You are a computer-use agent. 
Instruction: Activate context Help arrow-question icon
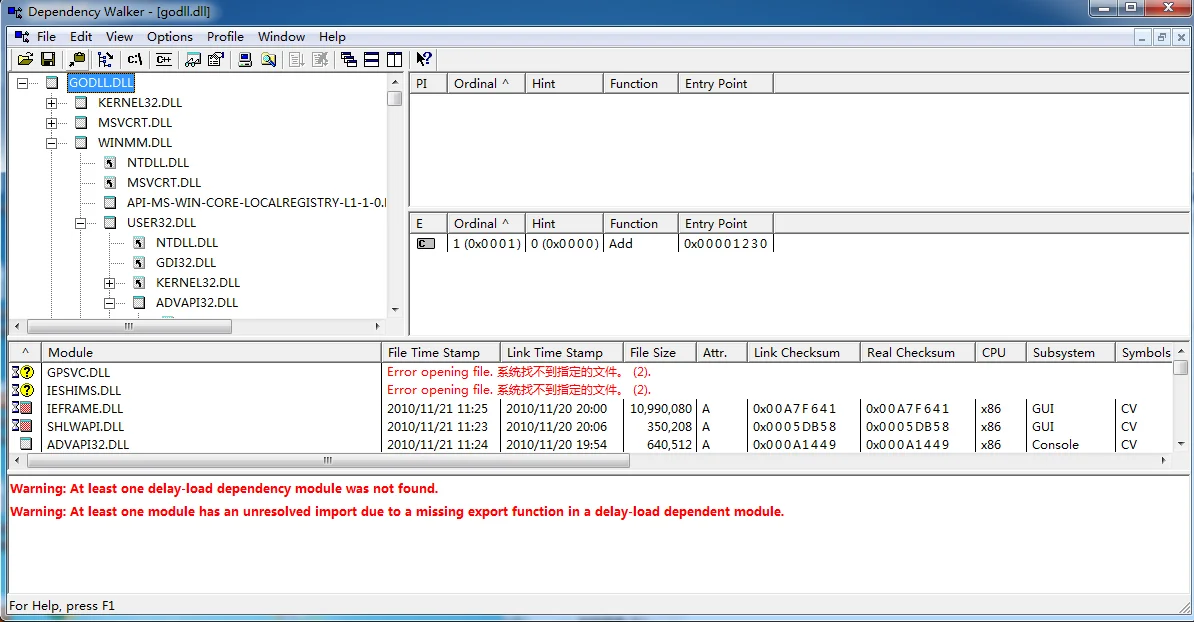[x=424, y=59]
